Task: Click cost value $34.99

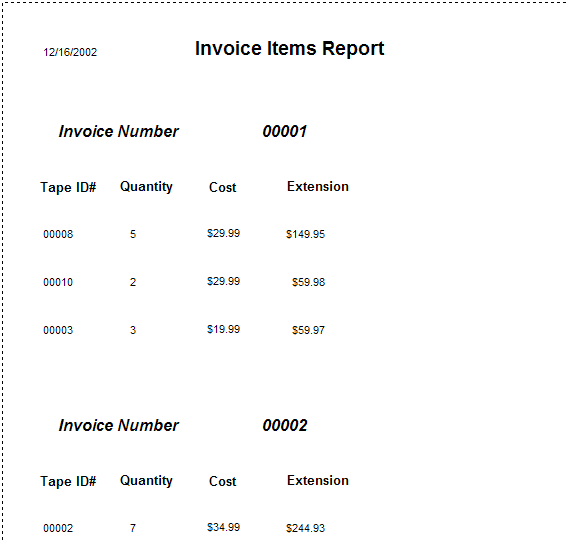Action: 224,527
